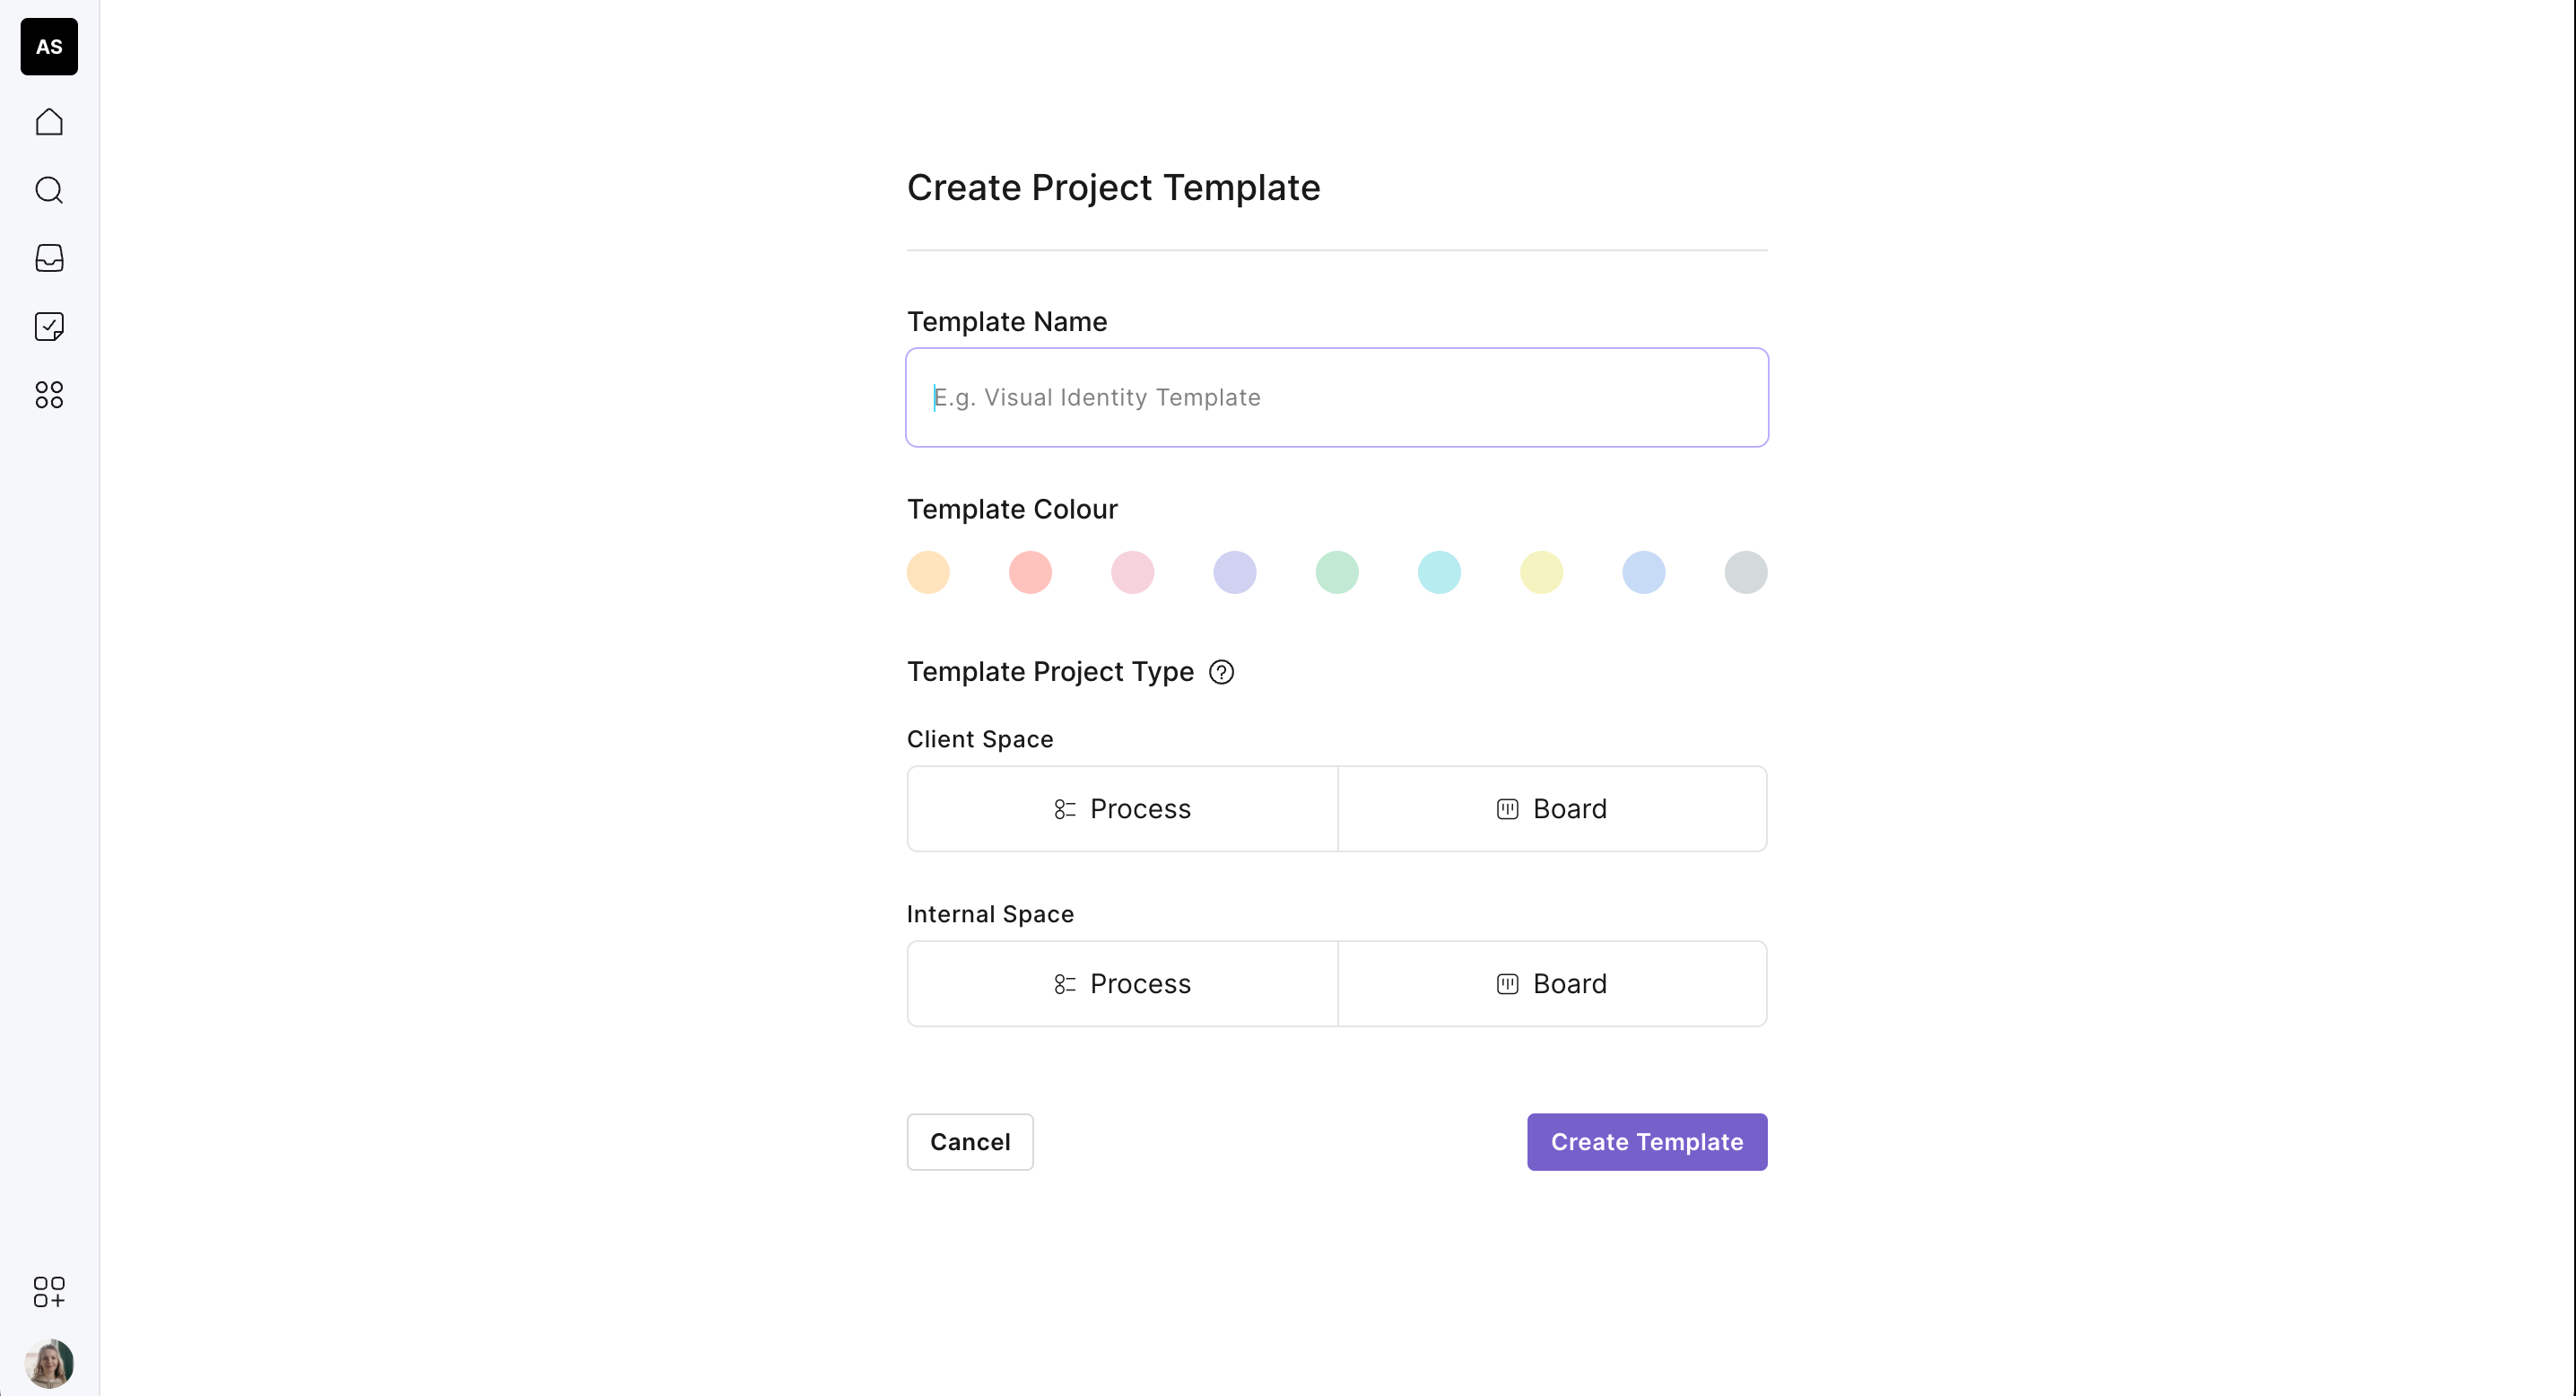Choose the mint green colour swatch

[1337, 573]
